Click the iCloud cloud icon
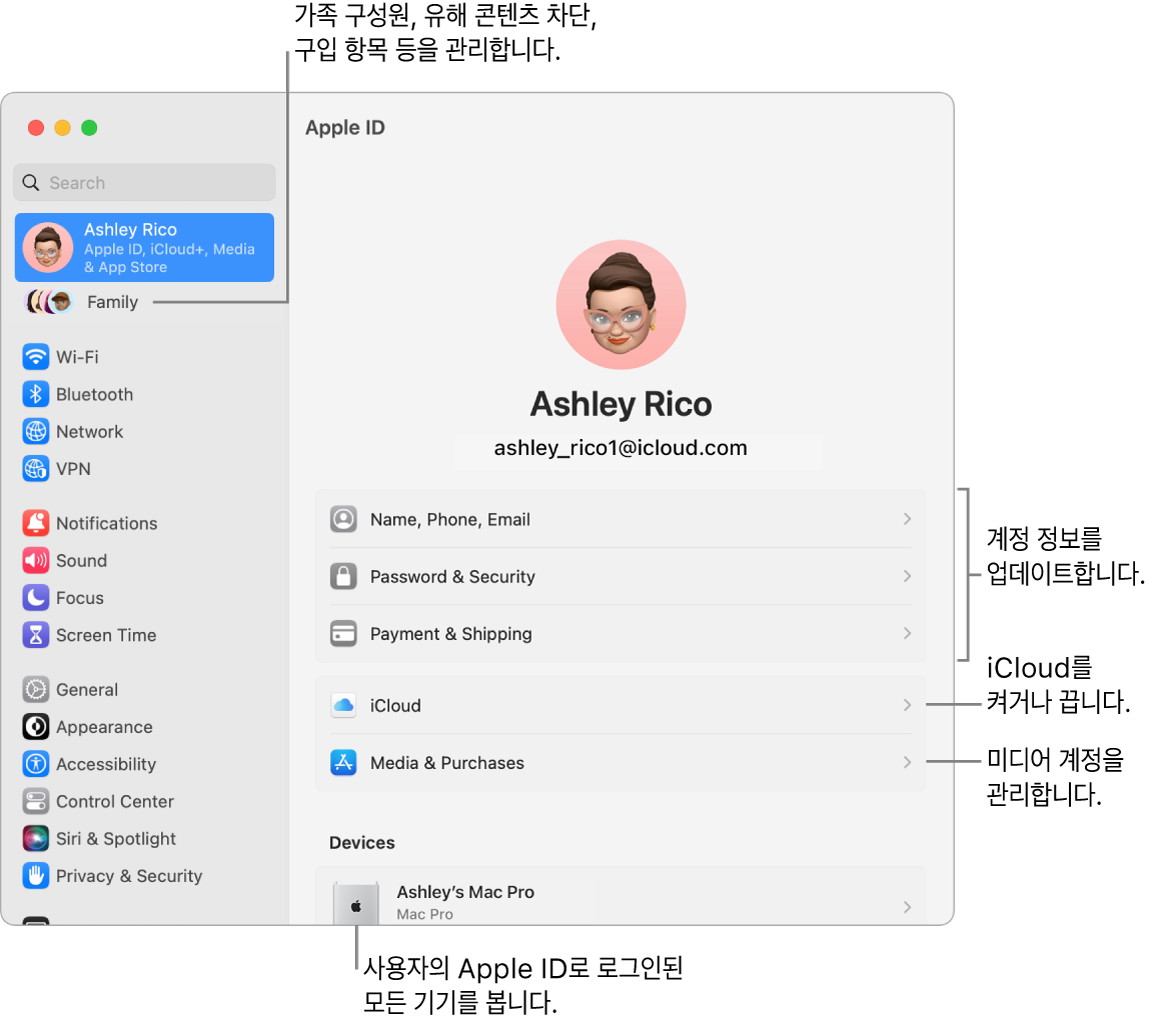Screen dimensions: 1152x1024 [344, 705]
